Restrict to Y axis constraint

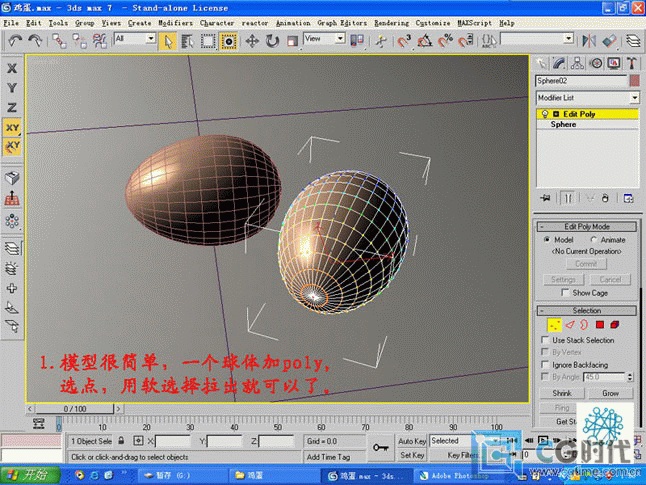pyautogui.click(x=12, y=88)
